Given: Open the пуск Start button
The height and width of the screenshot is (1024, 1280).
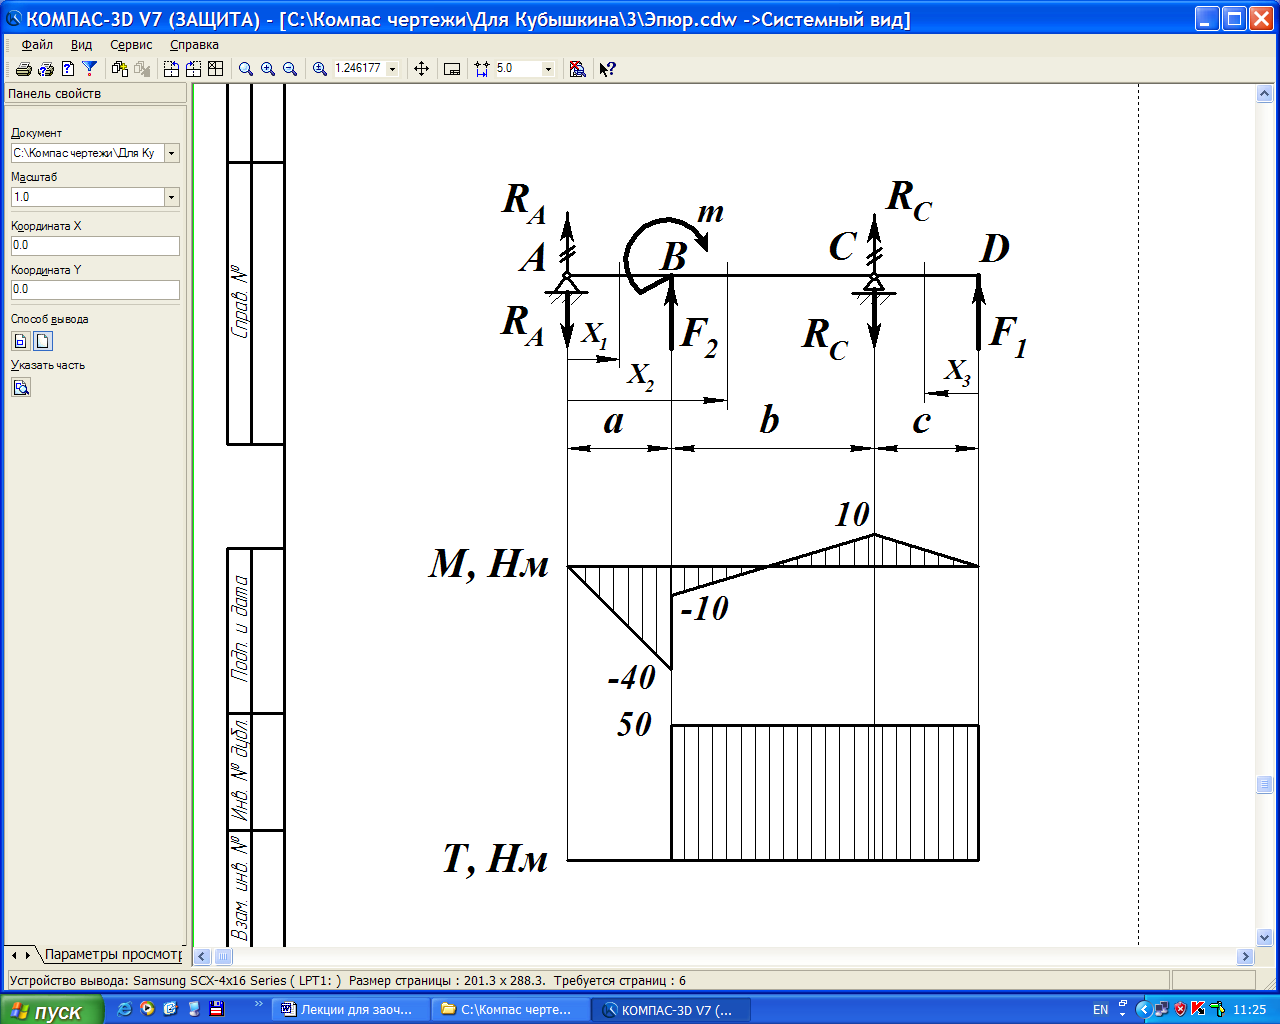Looking at the screenshot, I should click(52, 1011).
